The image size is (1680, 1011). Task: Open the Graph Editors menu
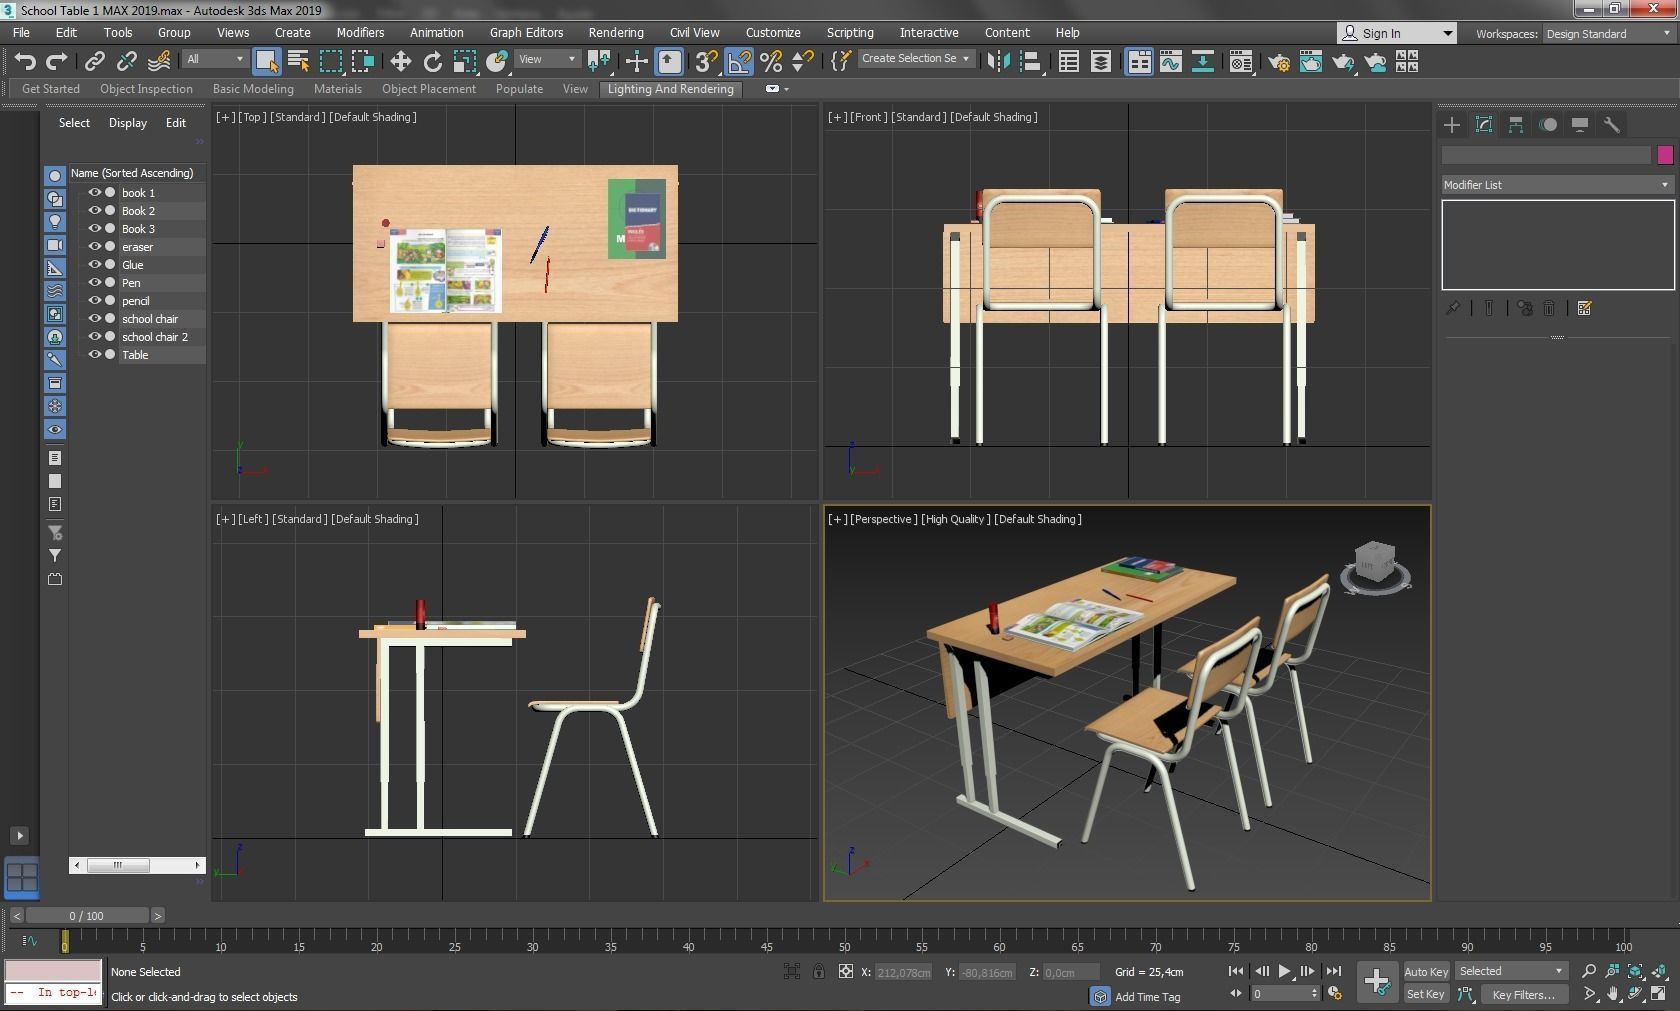526,33
